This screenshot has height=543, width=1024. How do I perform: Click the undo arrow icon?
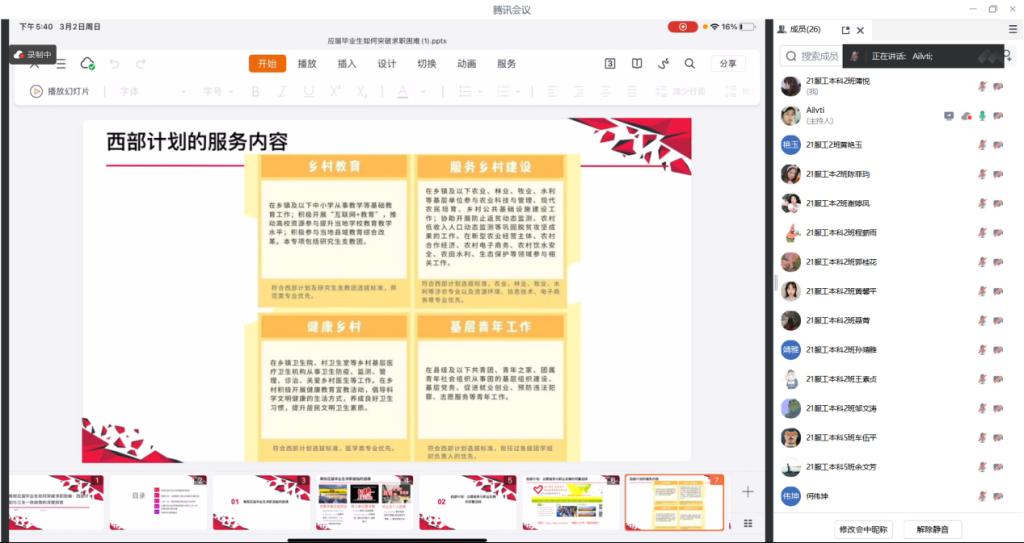tap(114, 64)
